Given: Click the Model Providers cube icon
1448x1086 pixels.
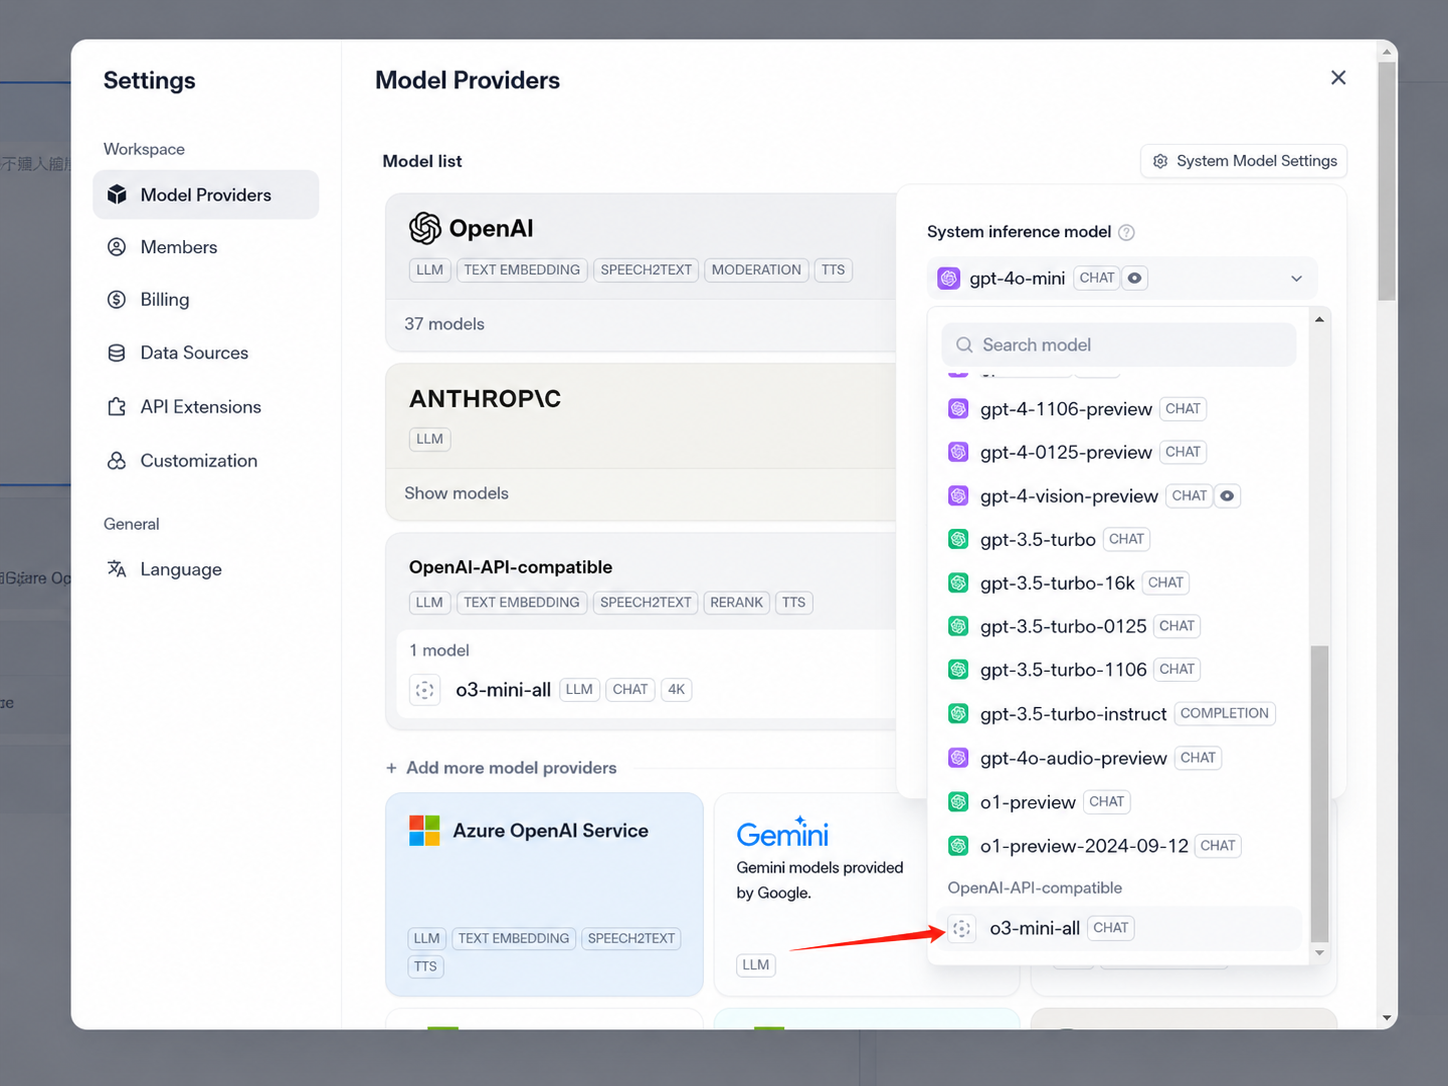Looking at the screenshot, I should (117, 195).
